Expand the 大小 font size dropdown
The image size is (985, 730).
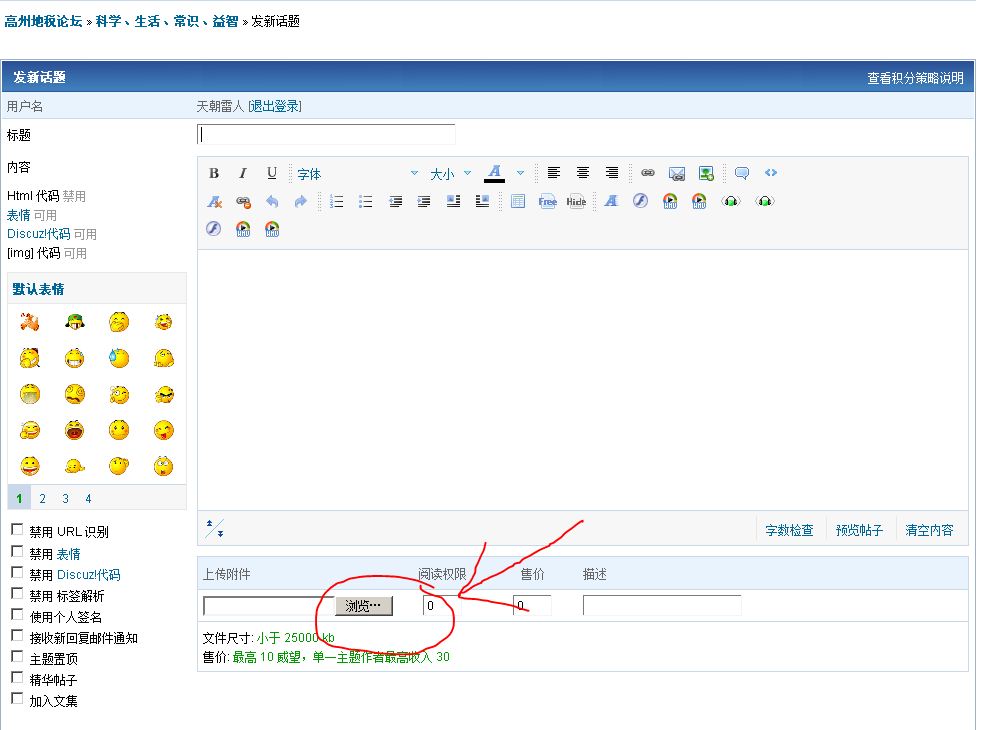click(x=450, y=174)
